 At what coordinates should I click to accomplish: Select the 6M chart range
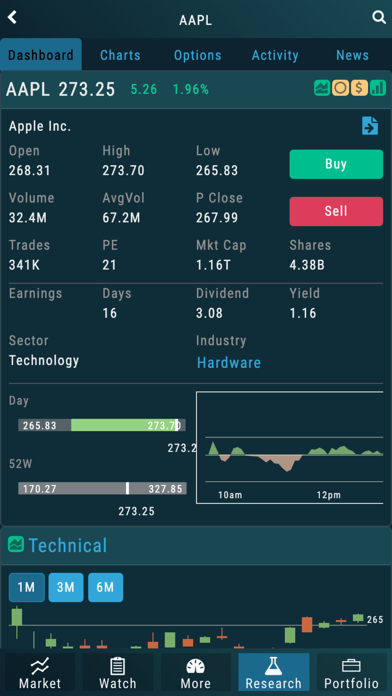coord(106,587)
